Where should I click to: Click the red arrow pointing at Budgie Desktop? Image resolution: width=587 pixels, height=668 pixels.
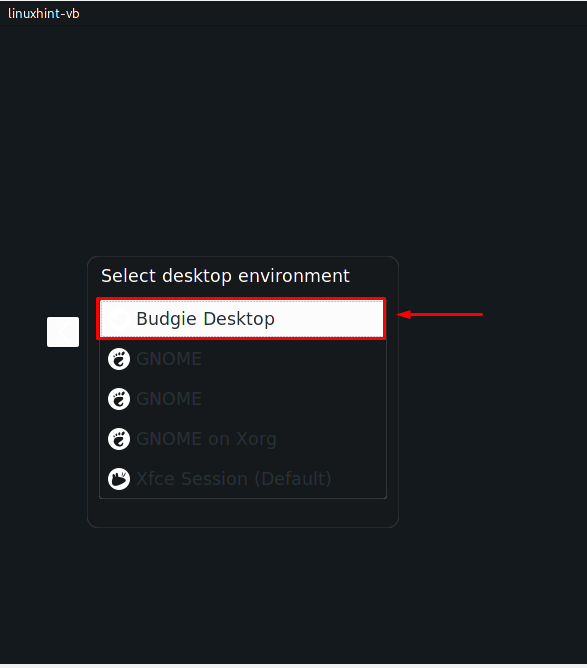pos(439,314)
